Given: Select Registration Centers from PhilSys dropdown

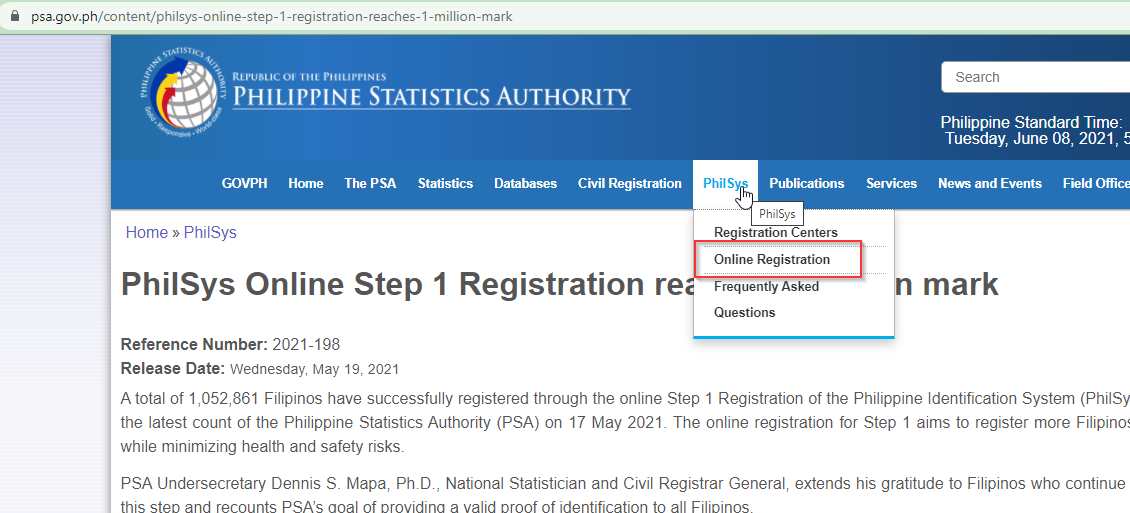Looking at the screenshot, I should [775, 233].
